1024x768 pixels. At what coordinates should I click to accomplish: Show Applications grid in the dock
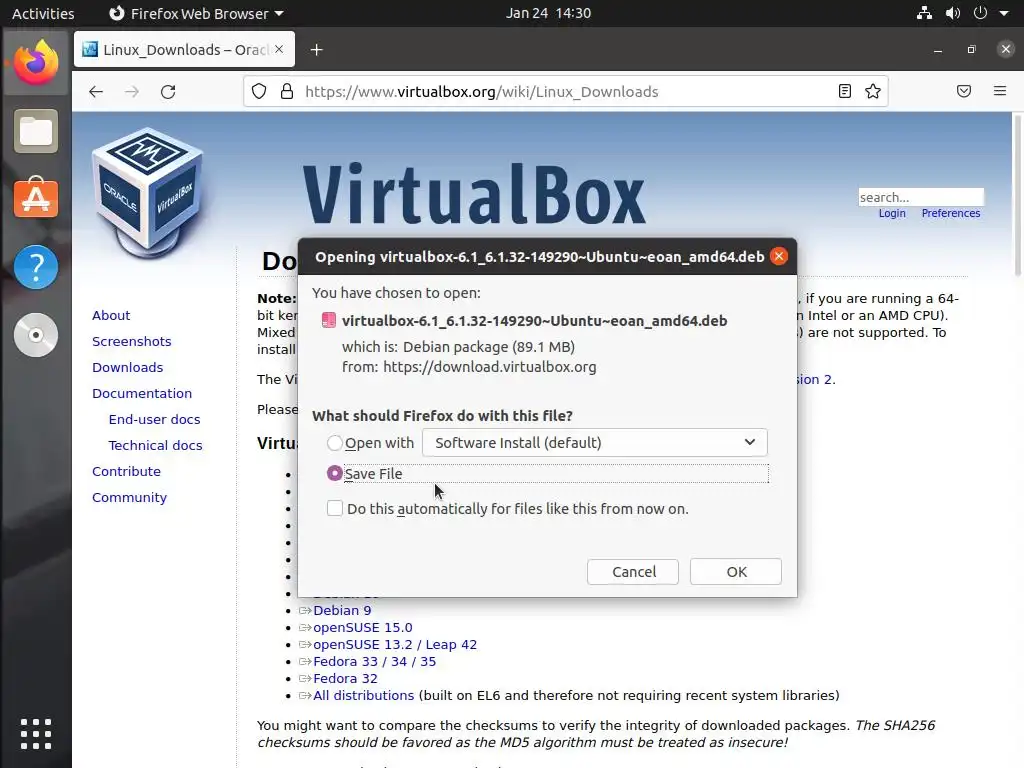click(36, 734)
